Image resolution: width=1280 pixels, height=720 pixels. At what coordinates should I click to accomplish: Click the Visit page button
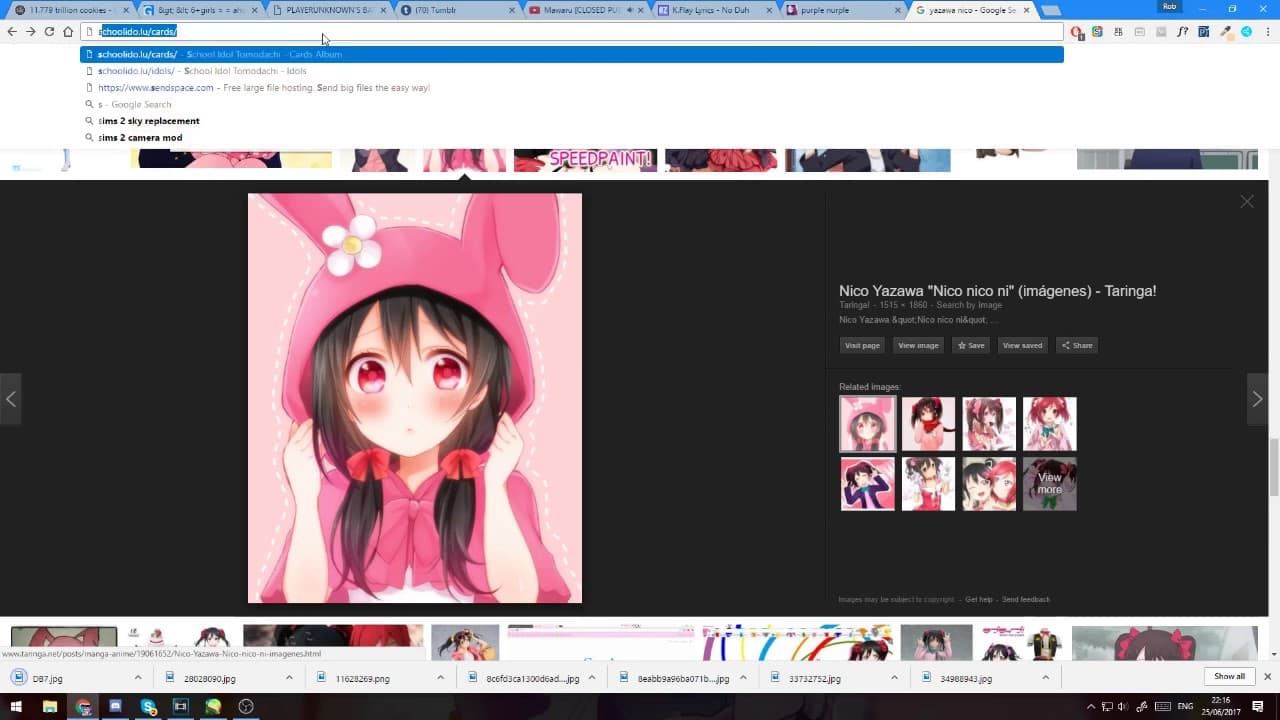point(862,345)
